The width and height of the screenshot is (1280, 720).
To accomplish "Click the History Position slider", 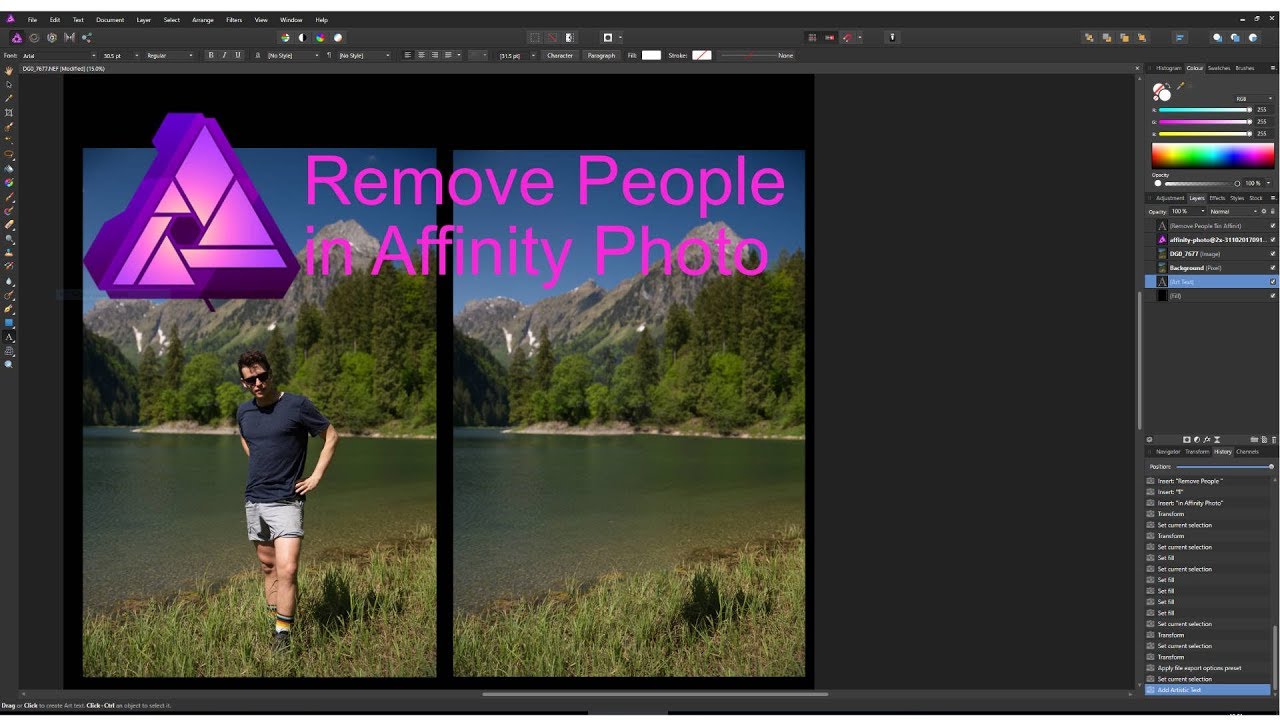I will tap(1225, 467).
